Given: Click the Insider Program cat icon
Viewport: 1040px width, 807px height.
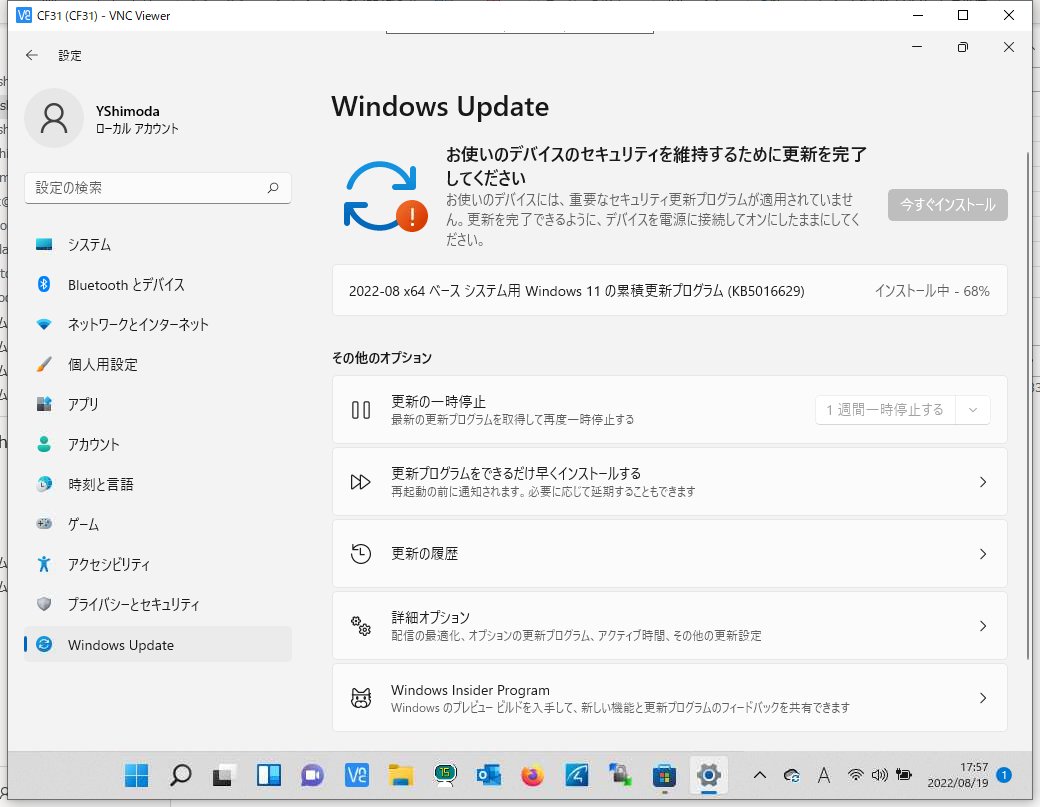Looking at the screenshot, I should (x=361, y=698).
